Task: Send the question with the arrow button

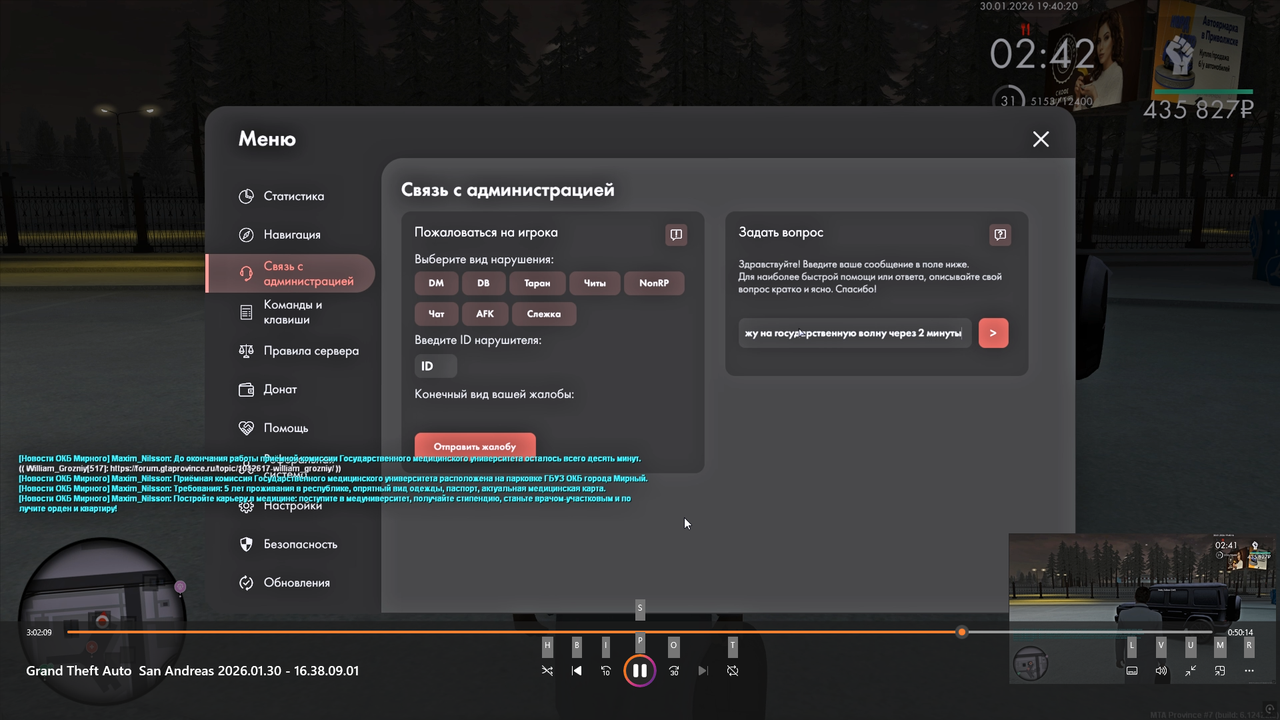Action: tap(993, 333)
